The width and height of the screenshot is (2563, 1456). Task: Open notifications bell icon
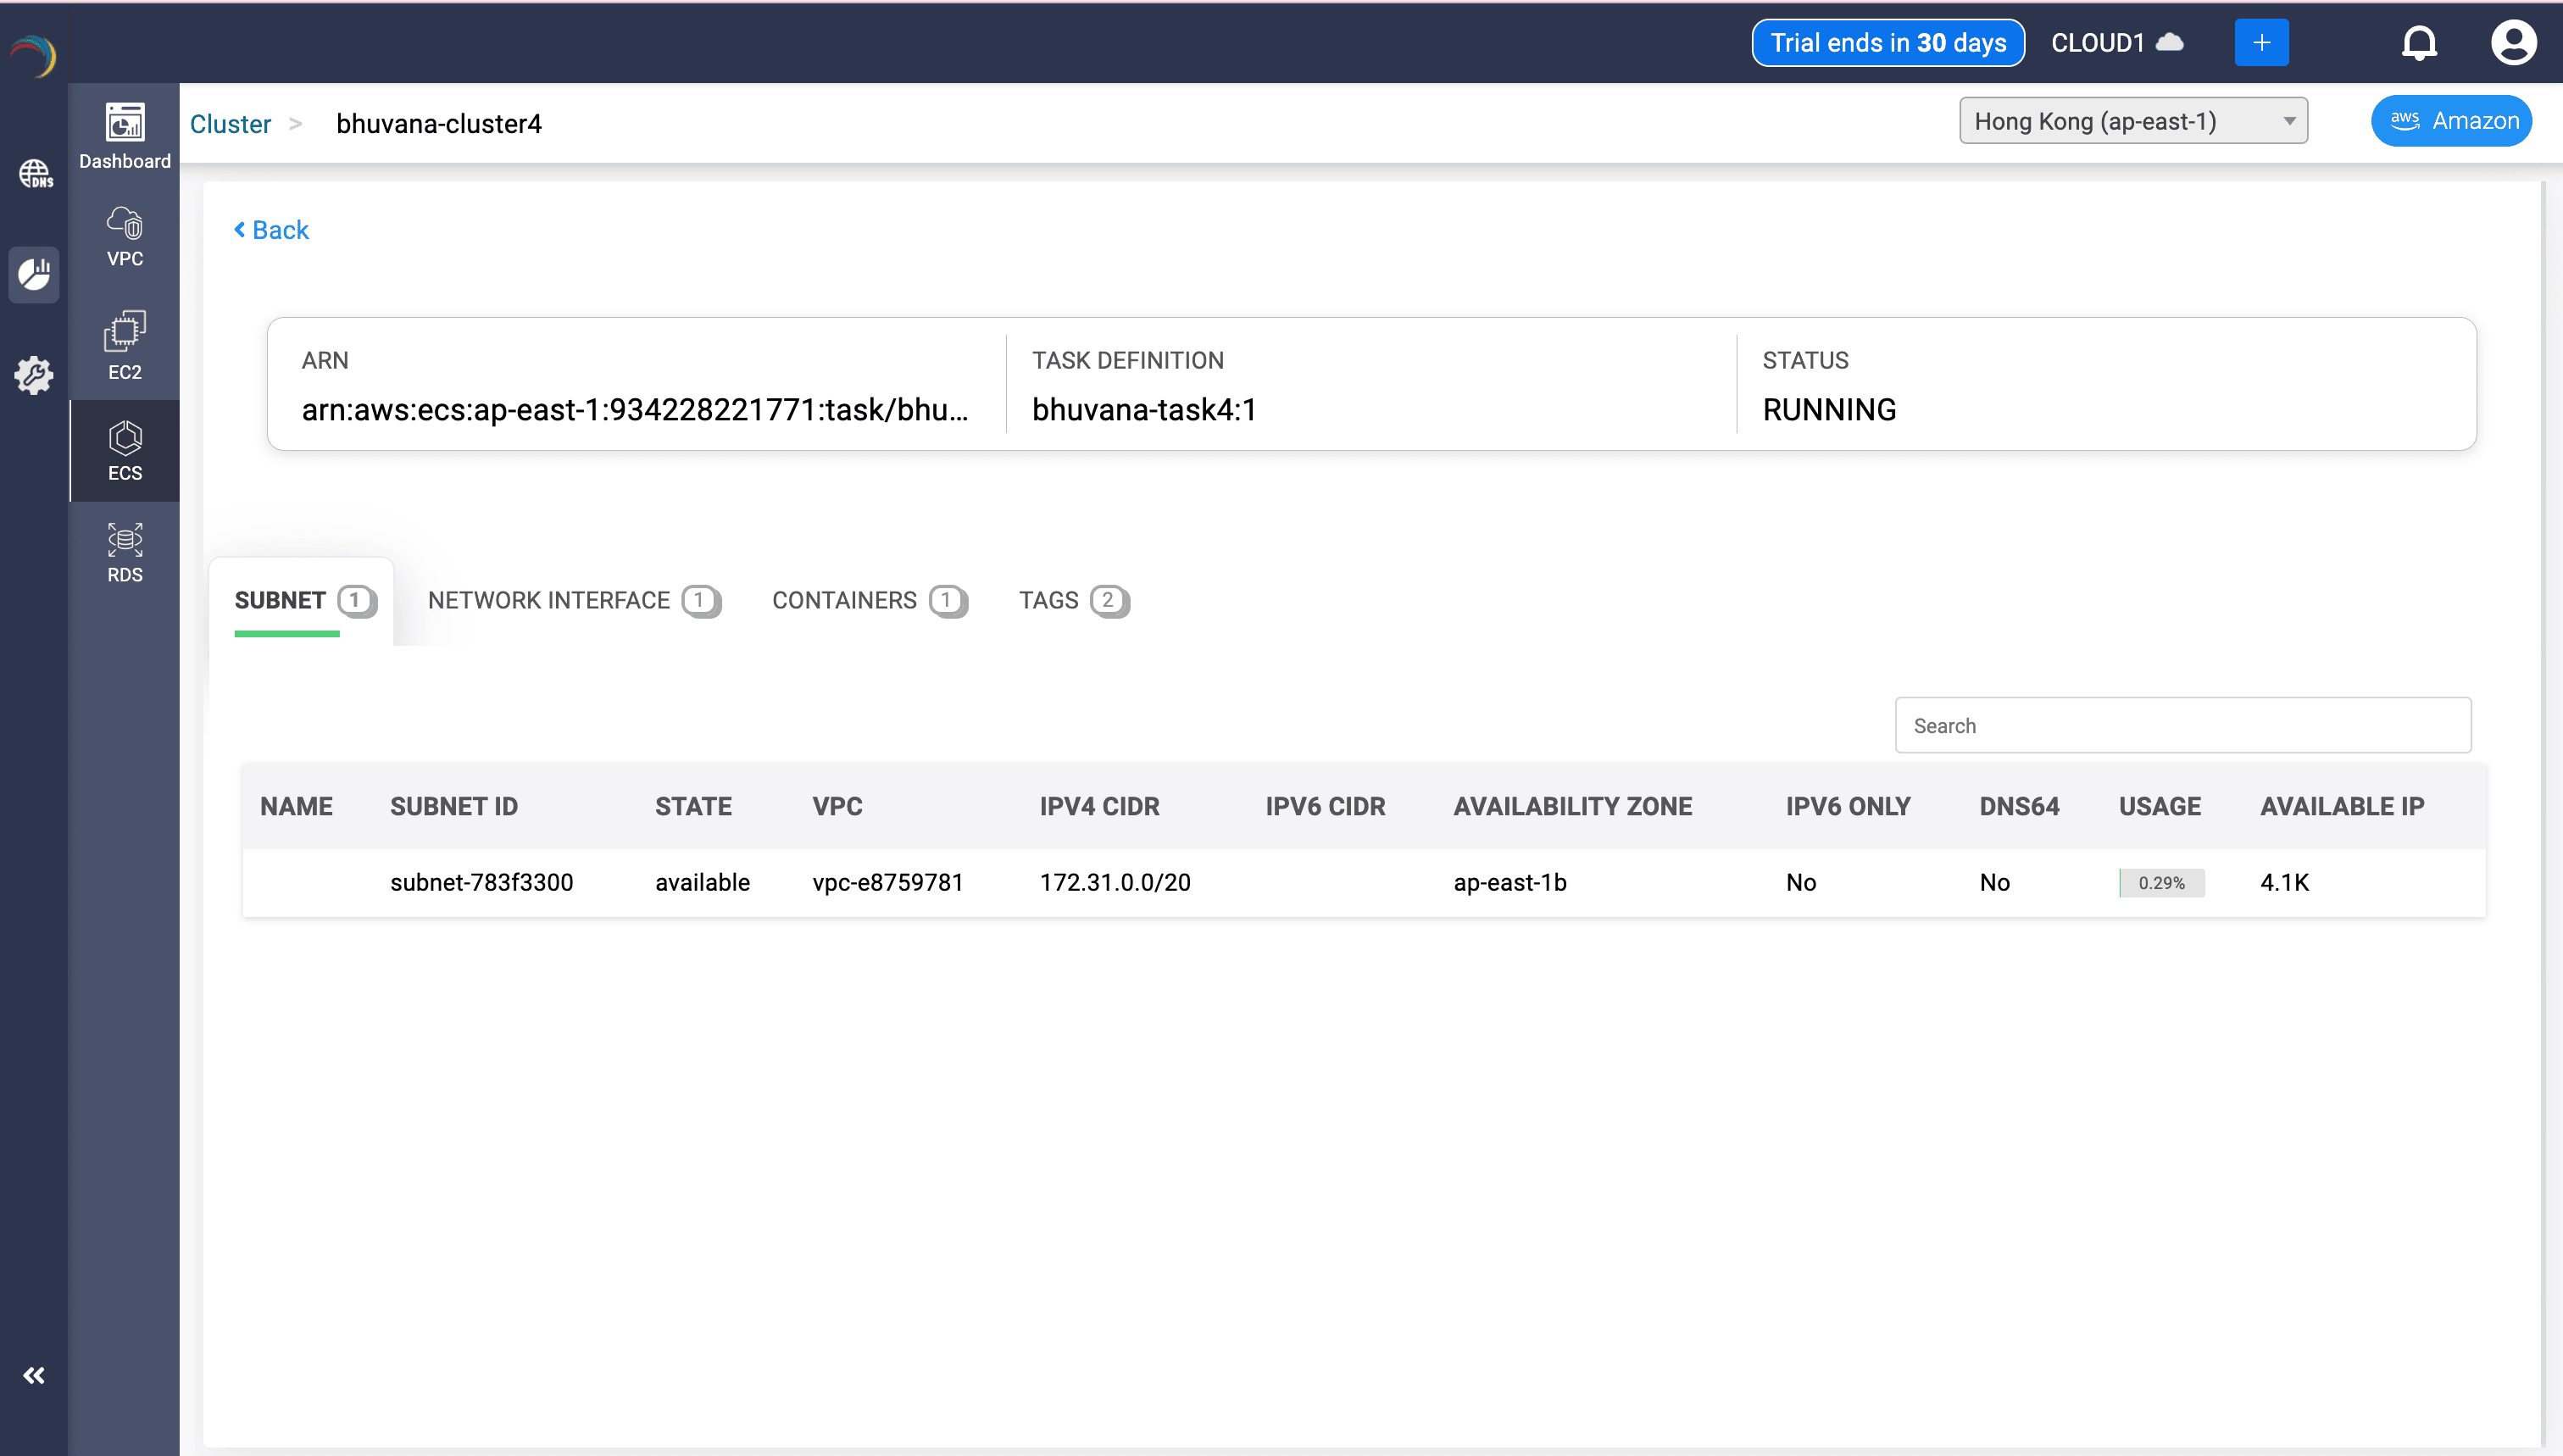click(x=2418, y=43)
